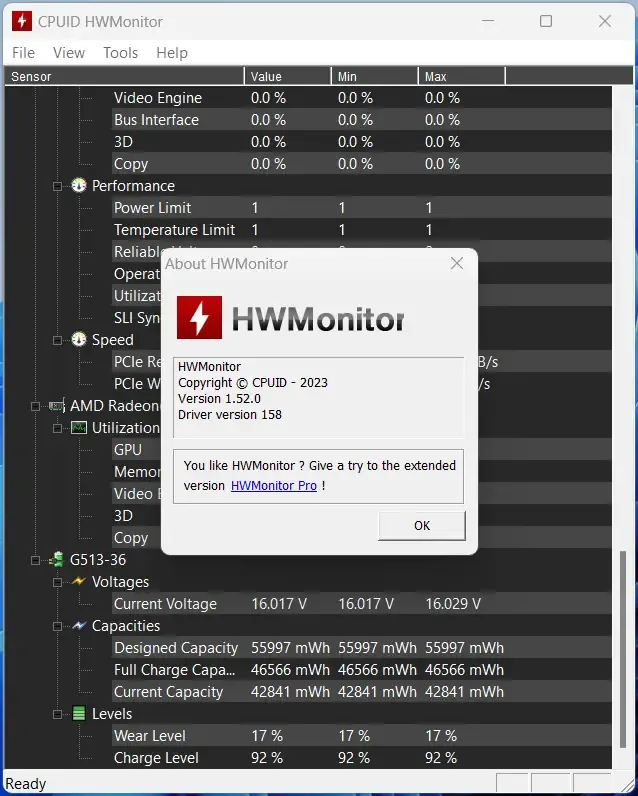Click the Ready status bar text
638x796 pixels.
click(x=25, y=784)
